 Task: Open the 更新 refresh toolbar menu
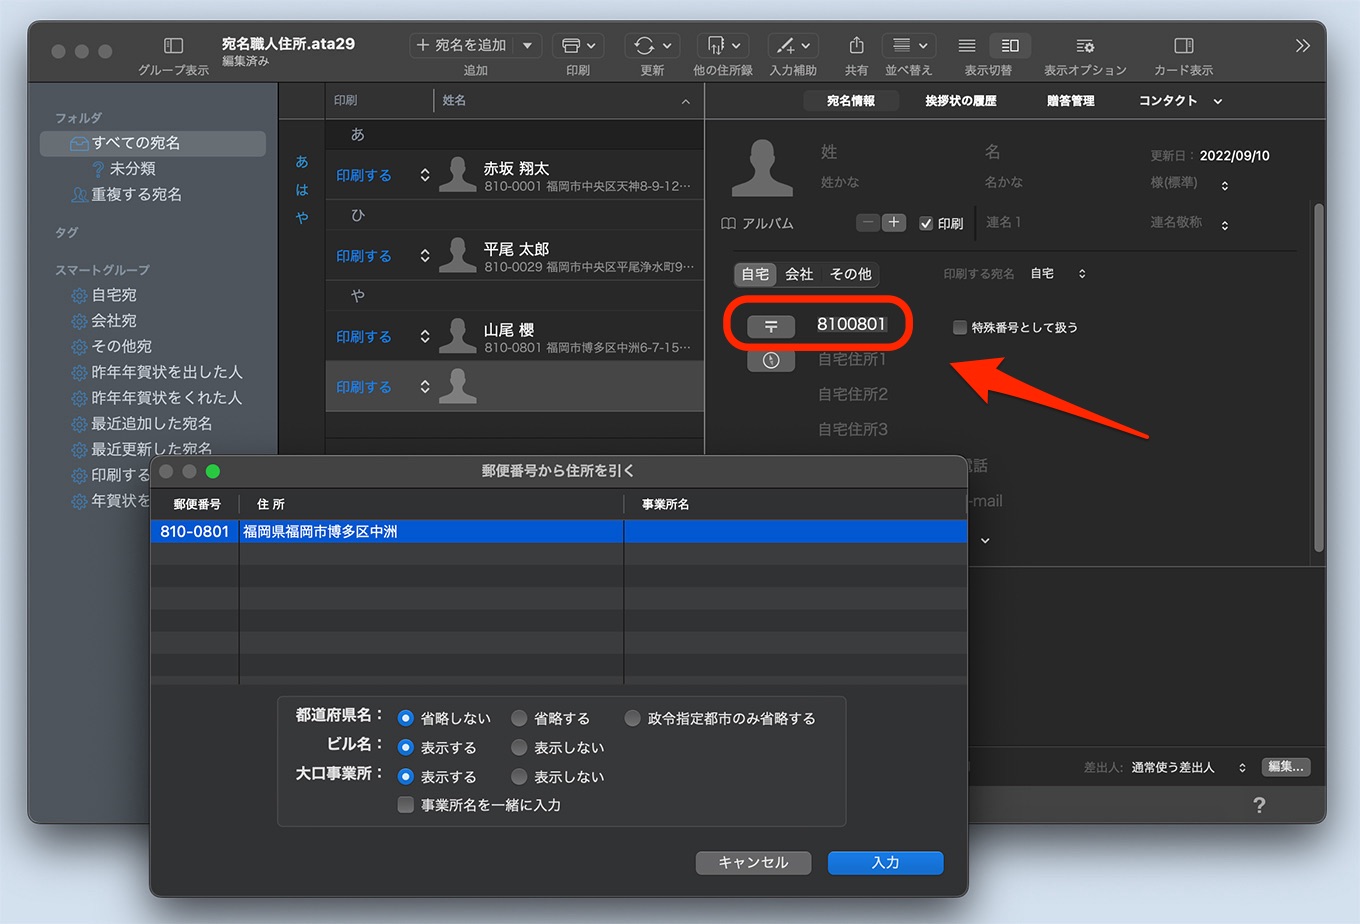[652, 45]
